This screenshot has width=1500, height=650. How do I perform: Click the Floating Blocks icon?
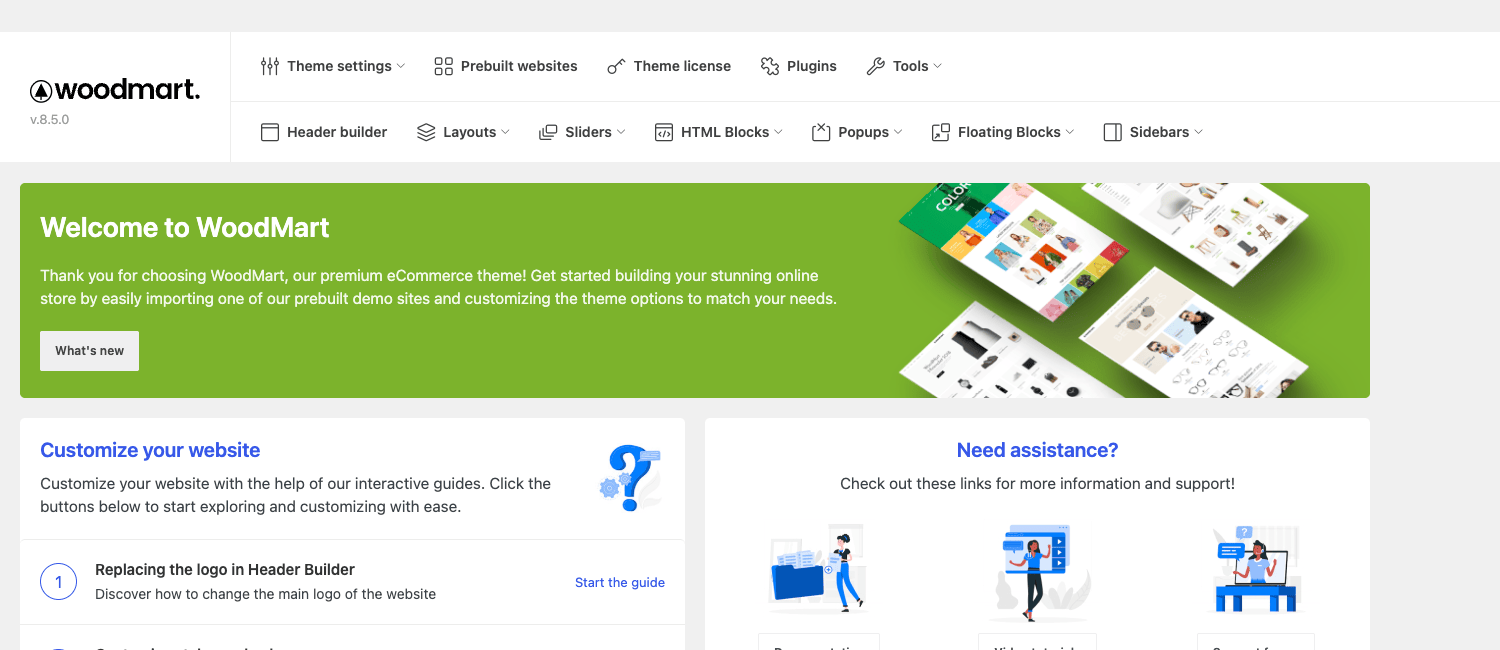(941, 132)
